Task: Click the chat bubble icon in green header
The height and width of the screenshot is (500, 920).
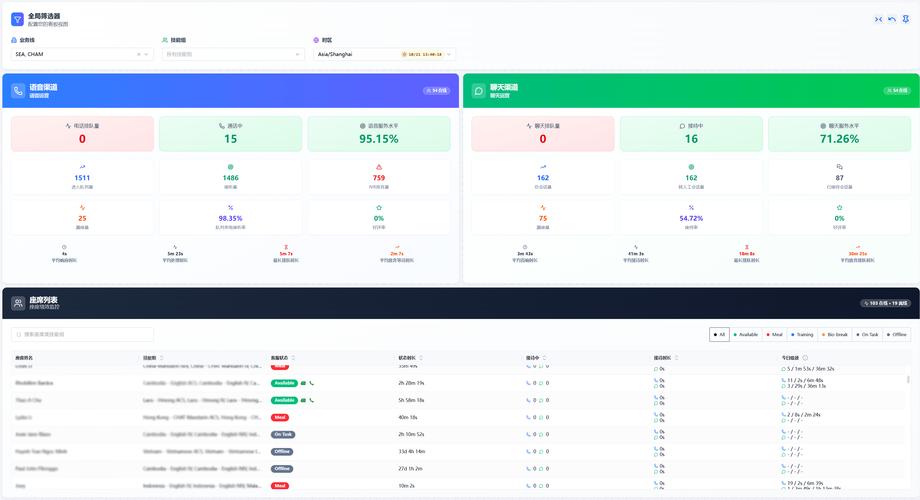Action: [x=479, y=90]
